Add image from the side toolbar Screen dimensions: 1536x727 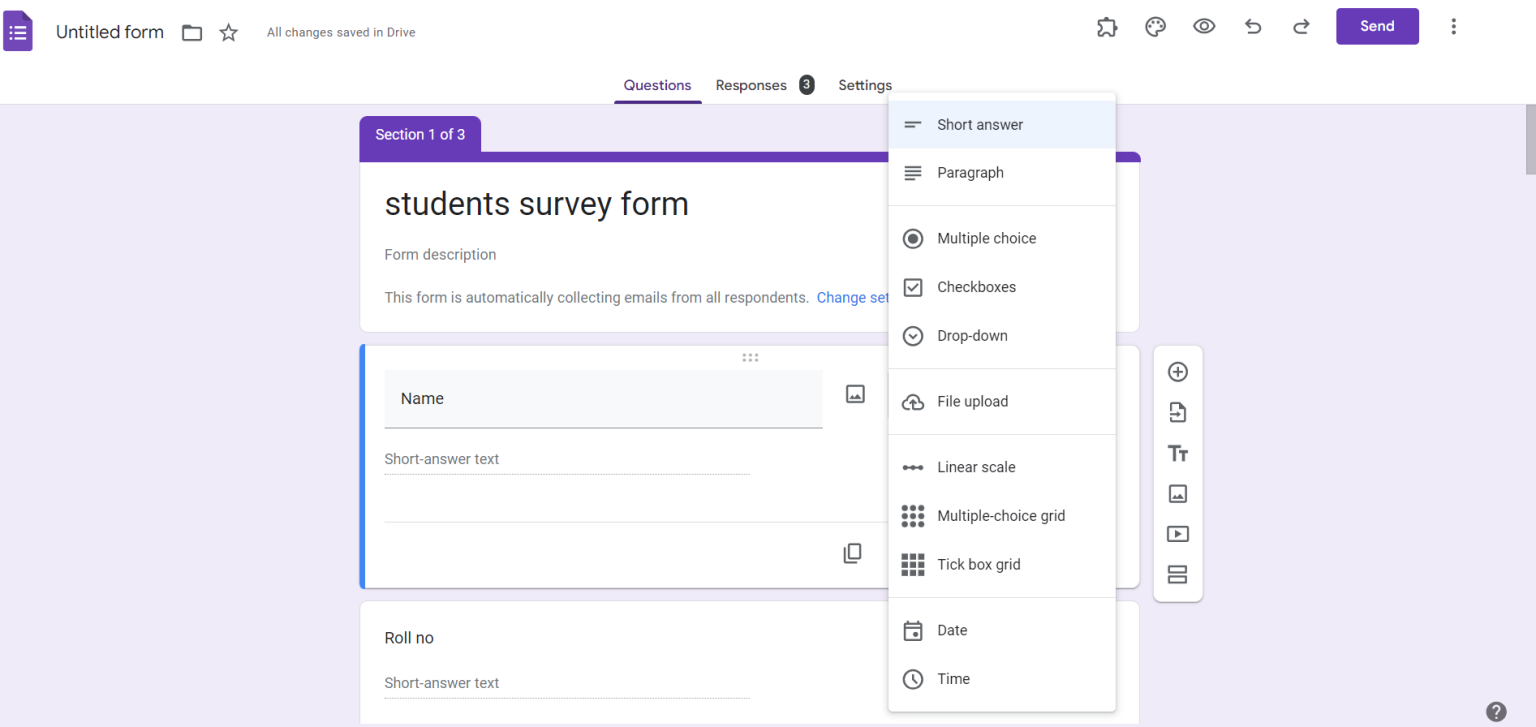1178,494
